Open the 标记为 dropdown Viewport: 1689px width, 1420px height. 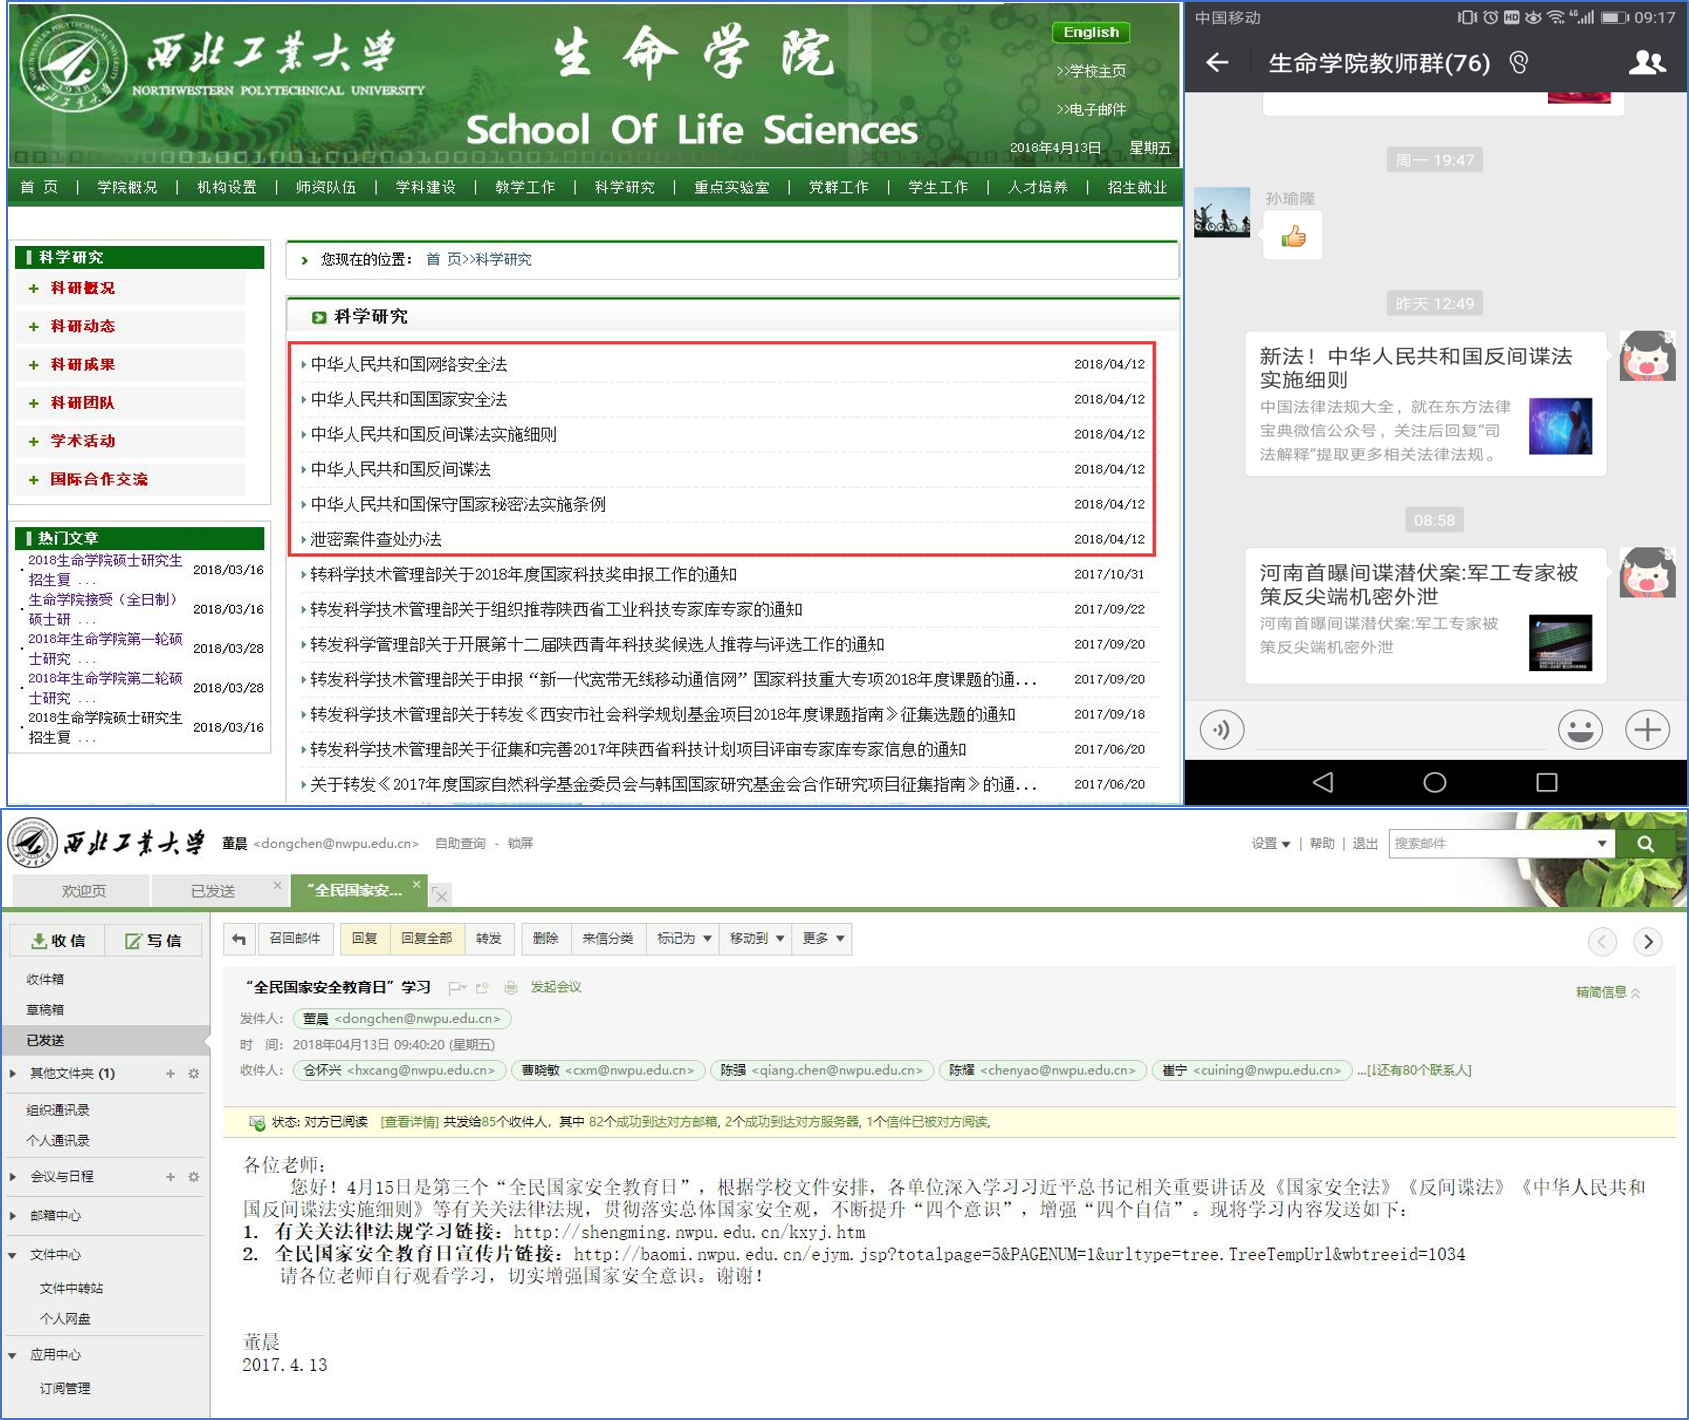pyautogui.click(x=683, y=939)
